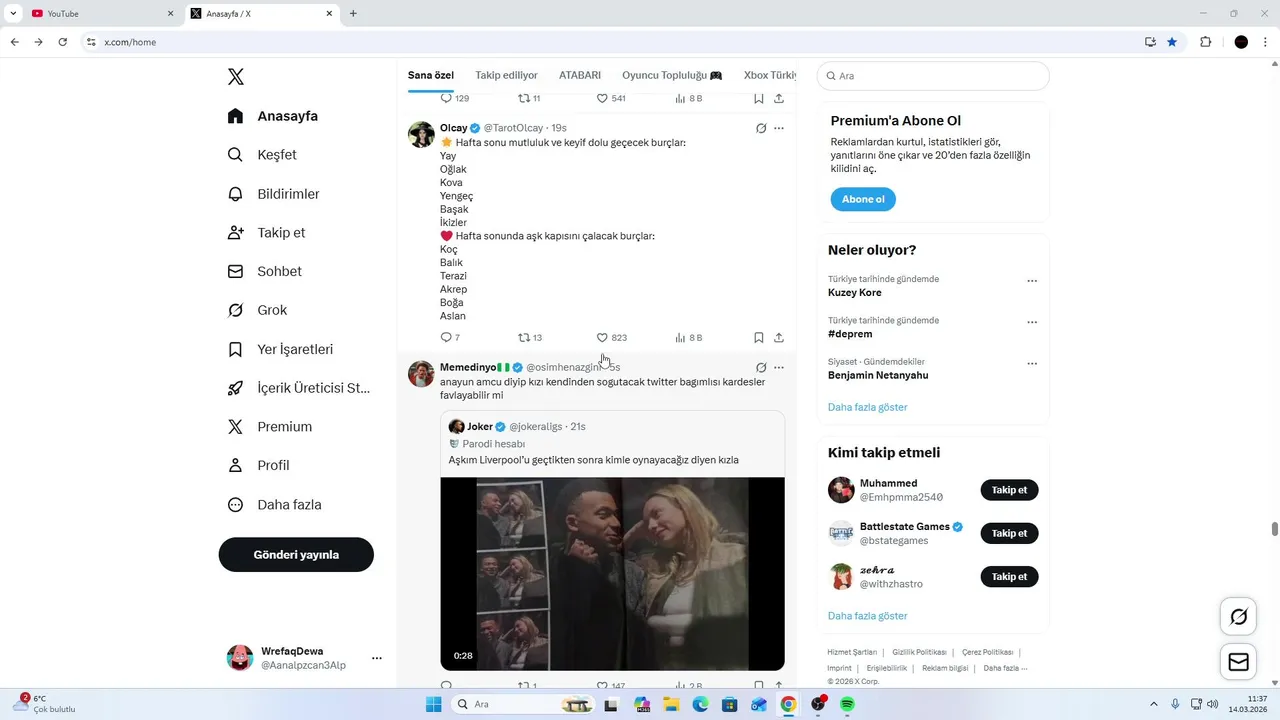This screenshot has width=1280, height=720.
Task: Open options for #deprem trend
Action: tap(1032, 322)
